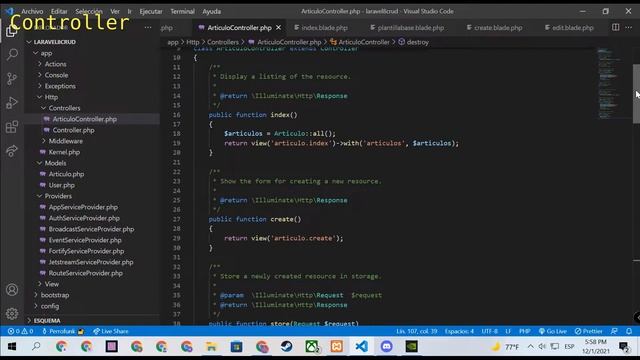
Task: Click Go Live in status bar
Action: (x=552, y=331)
